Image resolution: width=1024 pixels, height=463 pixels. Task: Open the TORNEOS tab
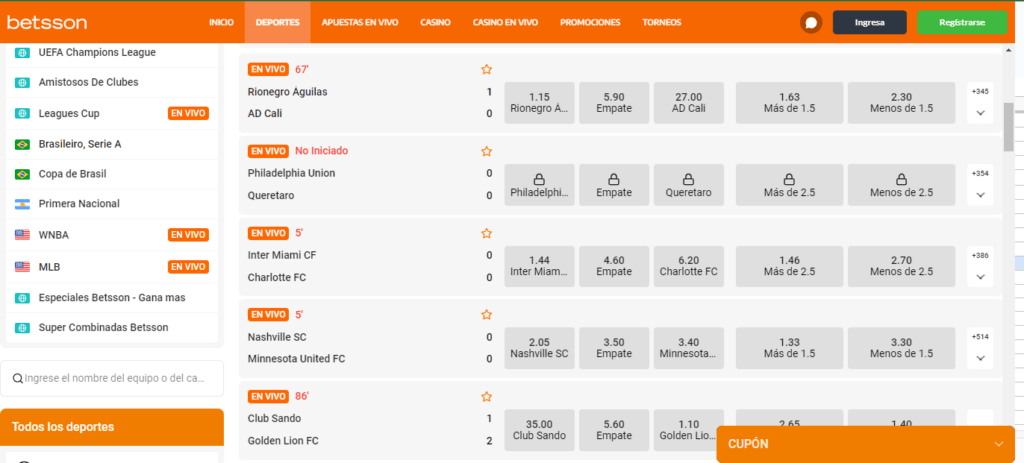(x=662, y=22)
